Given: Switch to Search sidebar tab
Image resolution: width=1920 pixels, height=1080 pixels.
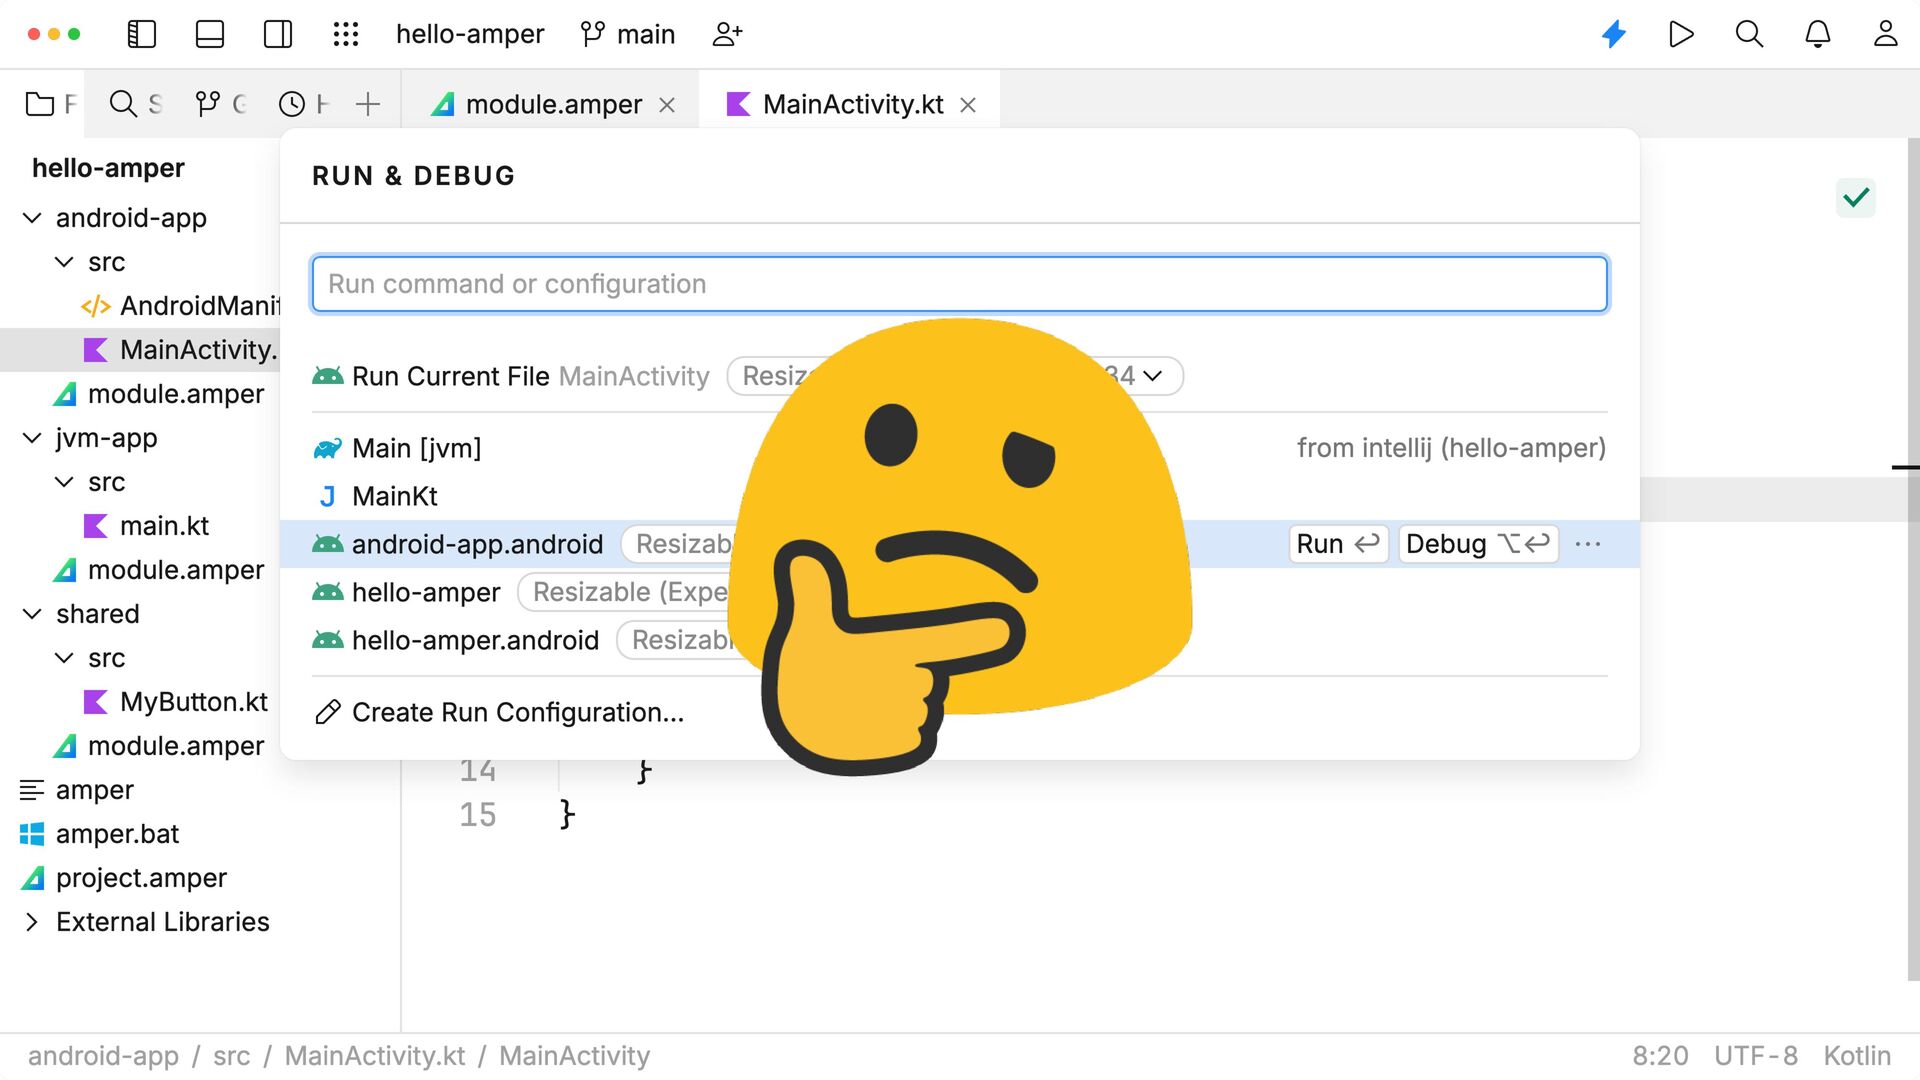Looking at the screenshot, I should click(x=135, y=104).
